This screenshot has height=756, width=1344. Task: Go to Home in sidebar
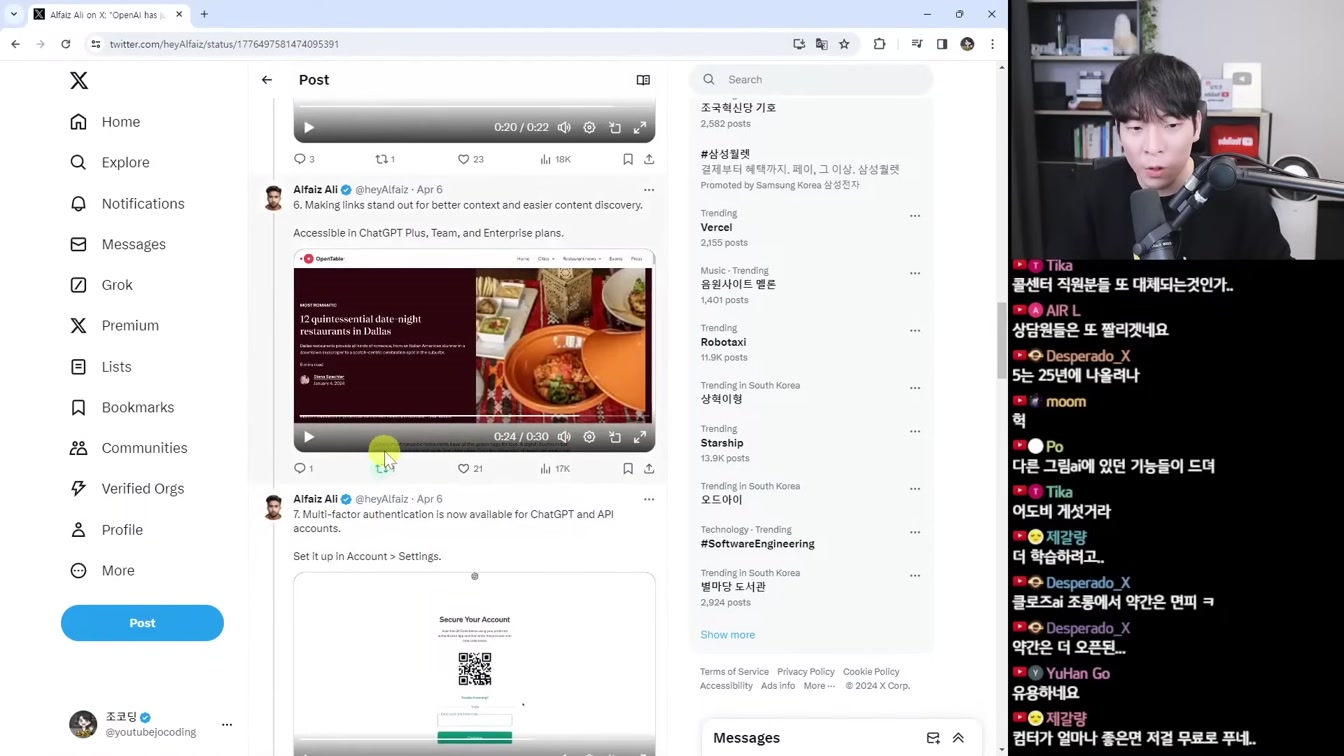pyautogui.click(x=105, y=122)
